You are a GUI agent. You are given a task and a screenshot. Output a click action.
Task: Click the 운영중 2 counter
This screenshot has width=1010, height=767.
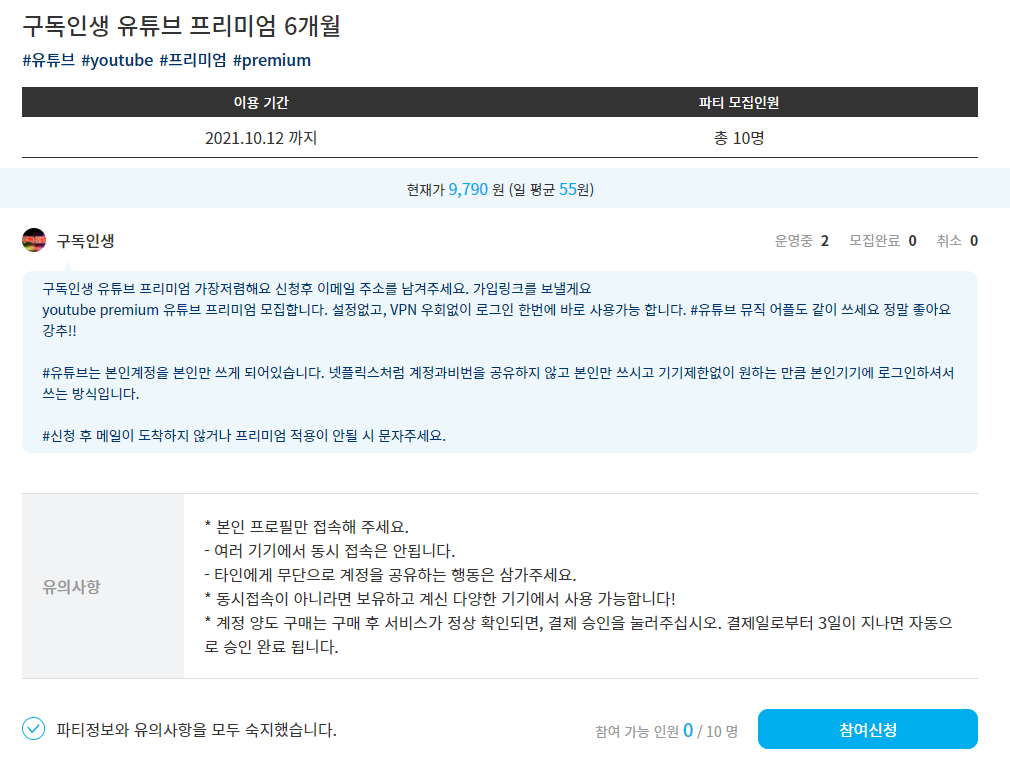tap(801, 241)
